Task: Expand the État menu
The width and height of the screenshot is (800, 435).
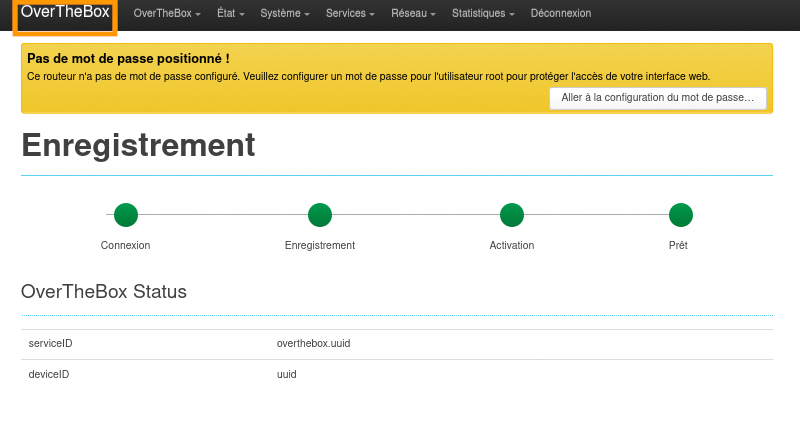Action: coord(232,14)
